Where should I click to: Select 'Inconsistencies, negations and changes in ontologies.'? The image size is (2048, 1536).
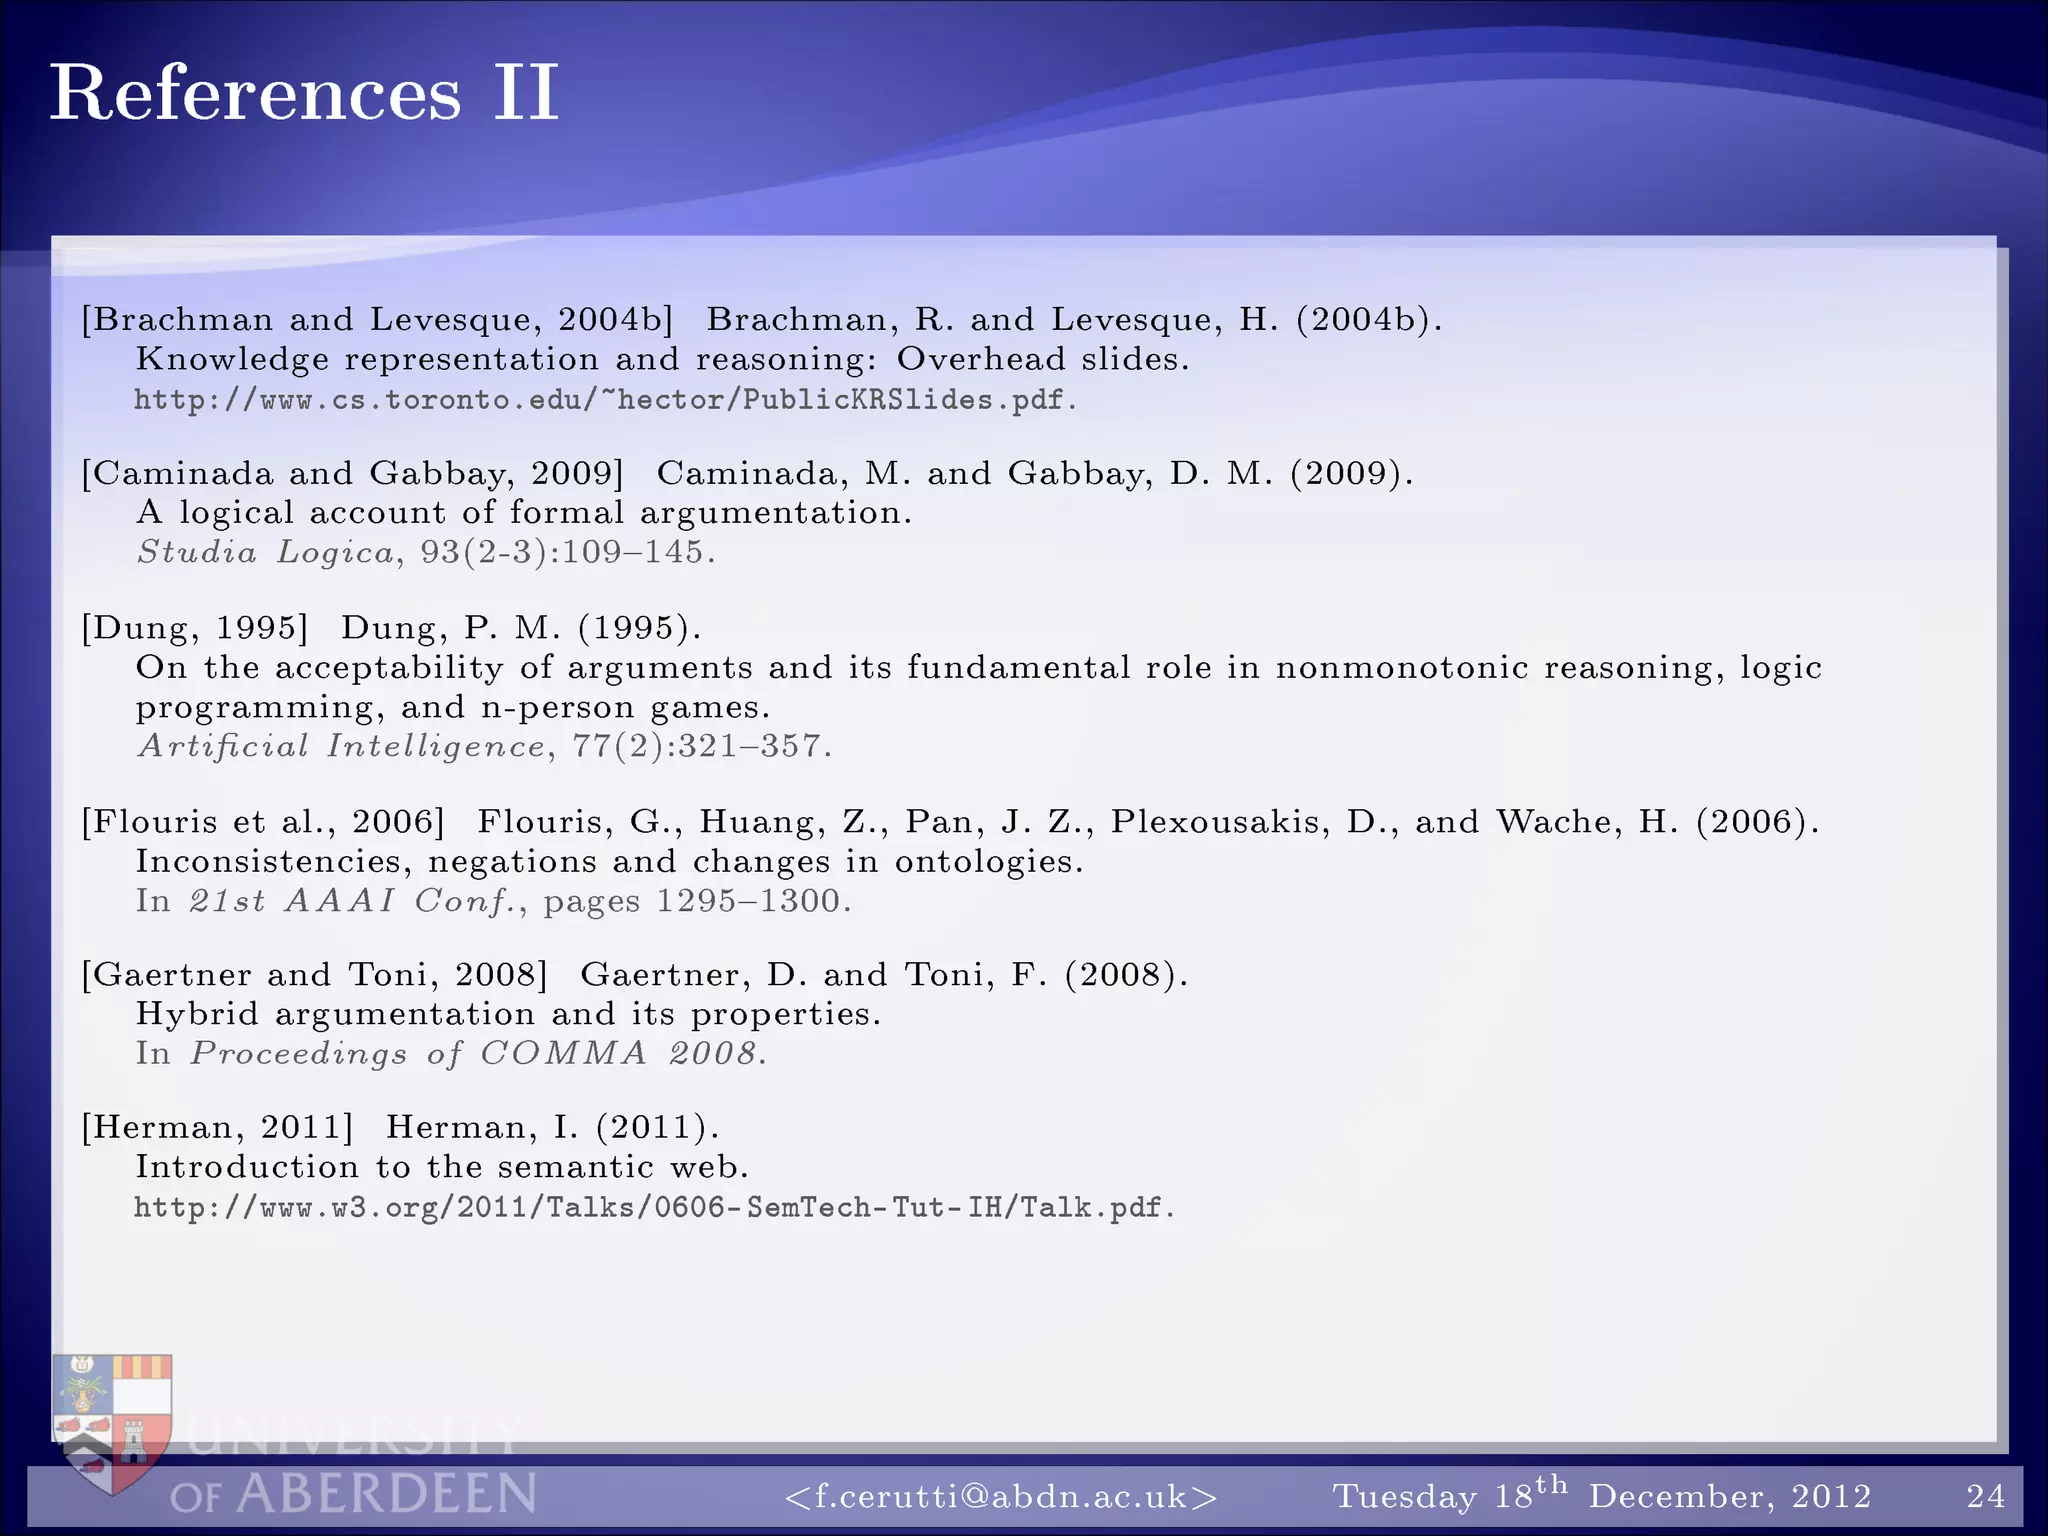click(610, 862)
